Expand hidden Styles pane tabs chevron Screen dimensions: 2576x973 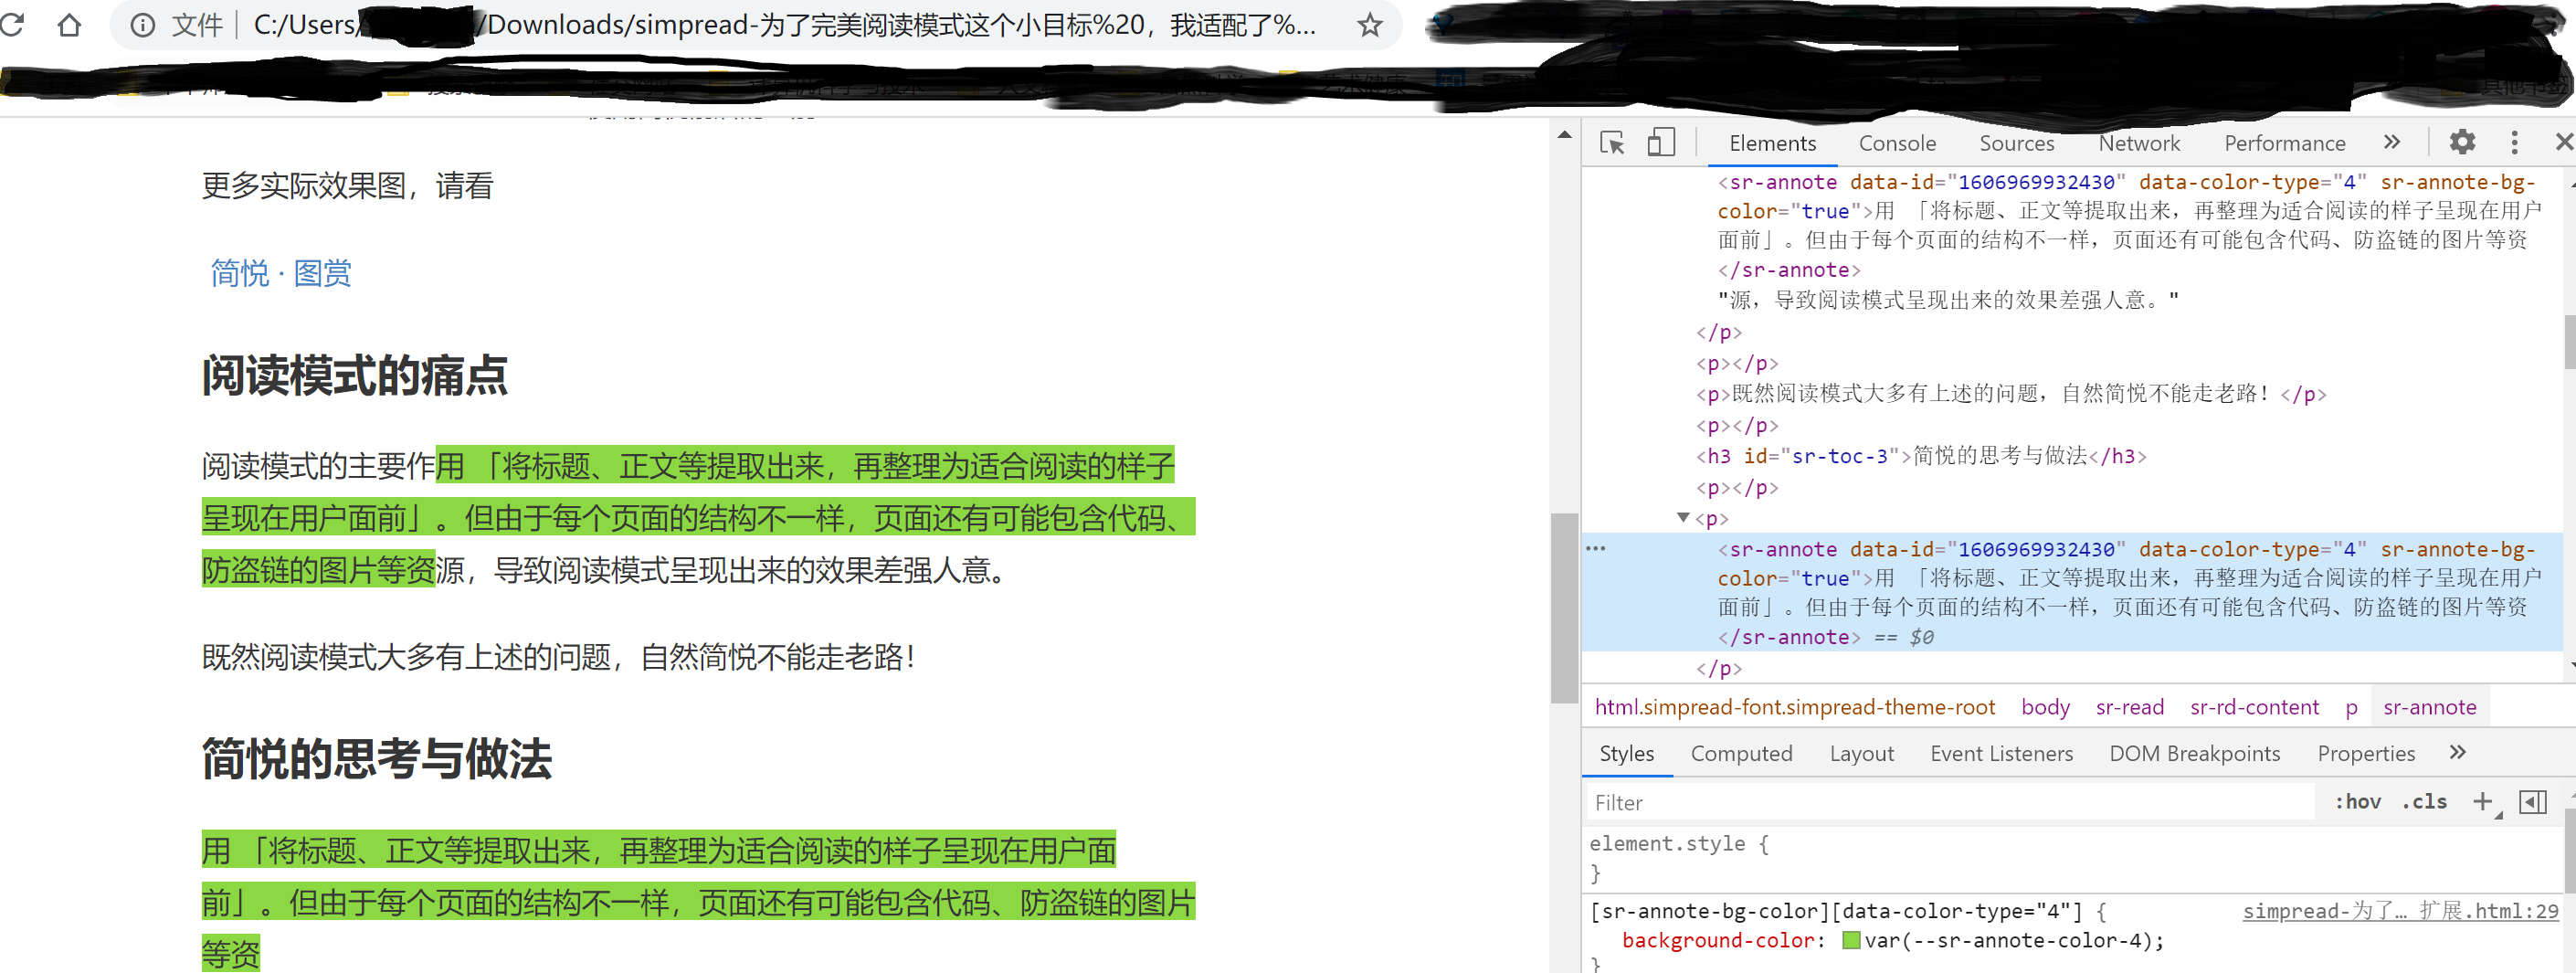coord(2458,753)
